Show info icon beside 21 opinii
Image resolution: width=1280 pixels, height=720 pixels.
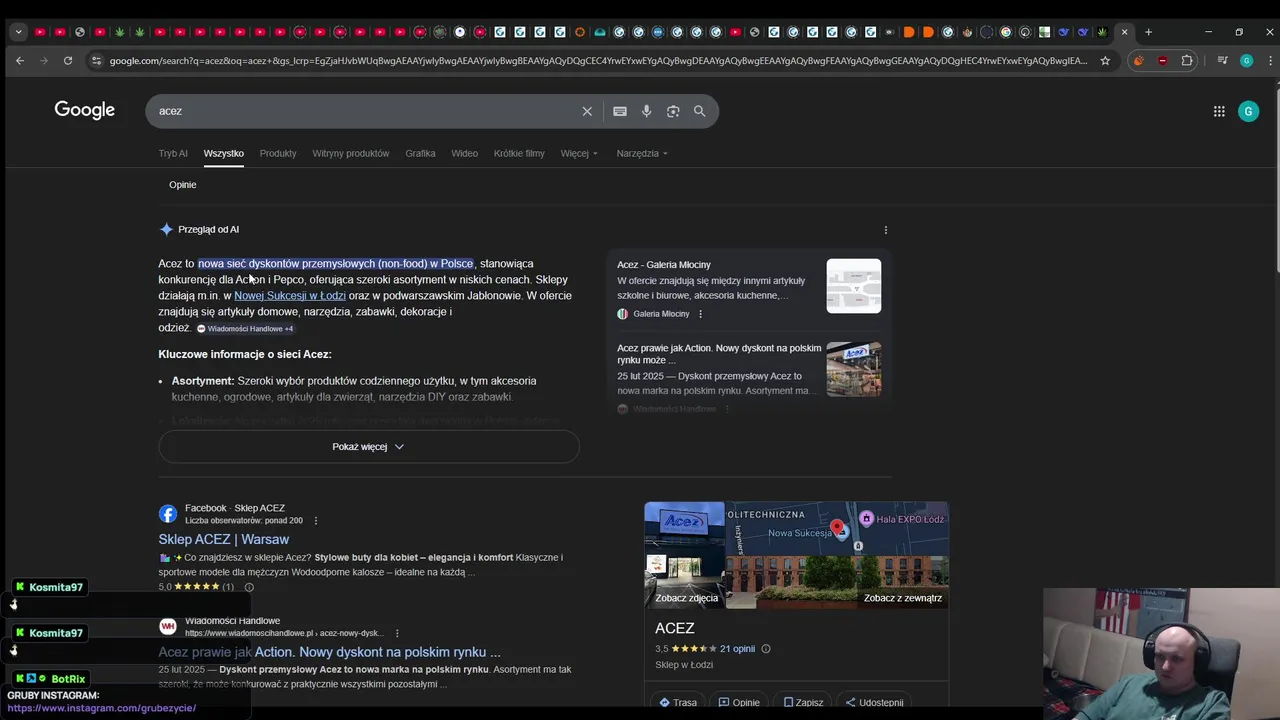coord(766,649)
